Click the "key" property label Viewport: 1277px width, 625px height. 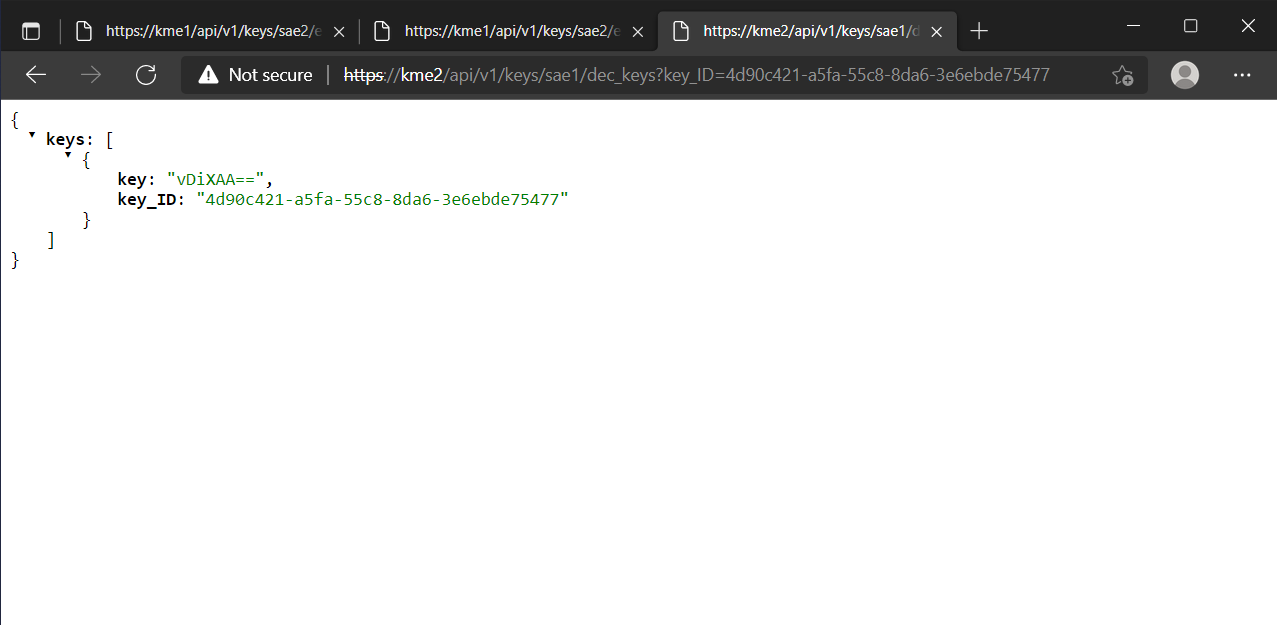(x=133, y=179)
